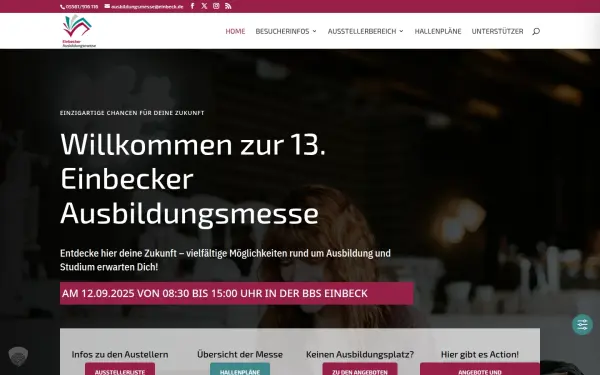Expand the AUSSTELLERBEREICH dropdown chevron
600x375 pixels.
[x=401, y=31]
